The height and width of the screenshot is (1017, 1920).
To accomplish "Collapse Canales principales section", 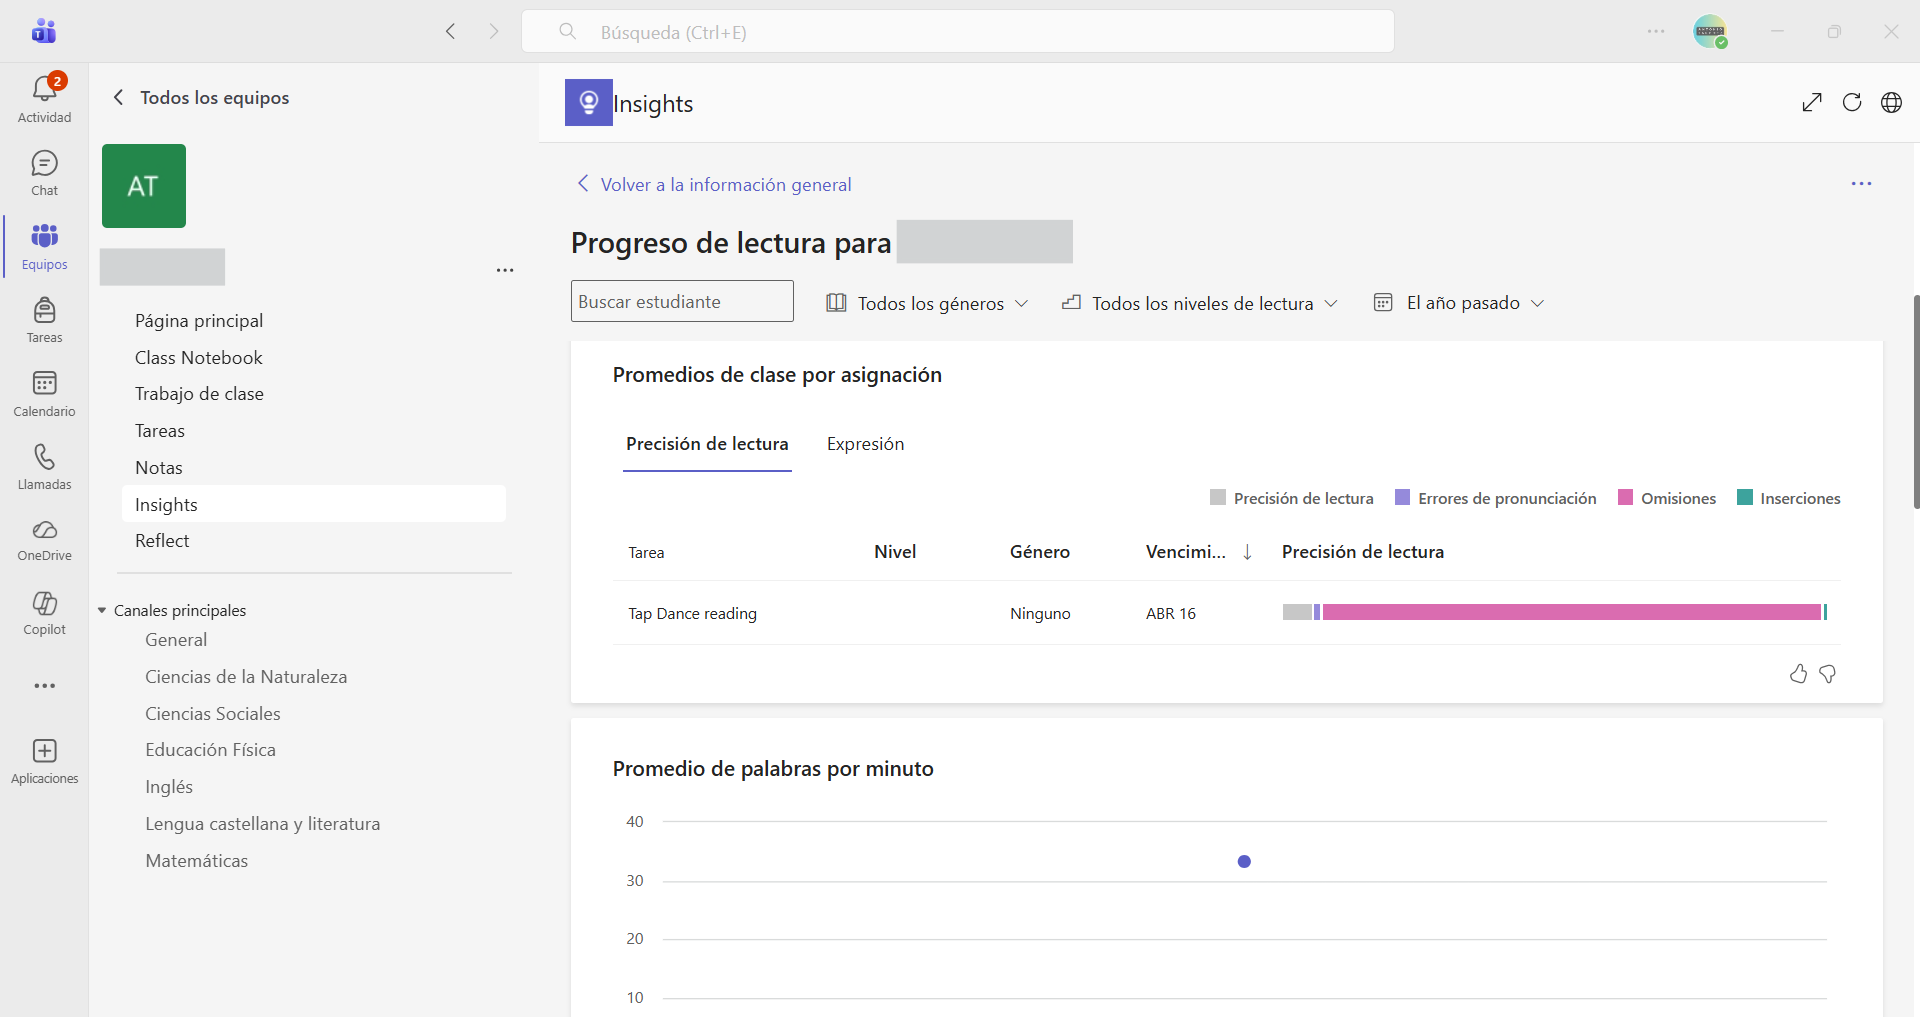I will tap(102, 610).
